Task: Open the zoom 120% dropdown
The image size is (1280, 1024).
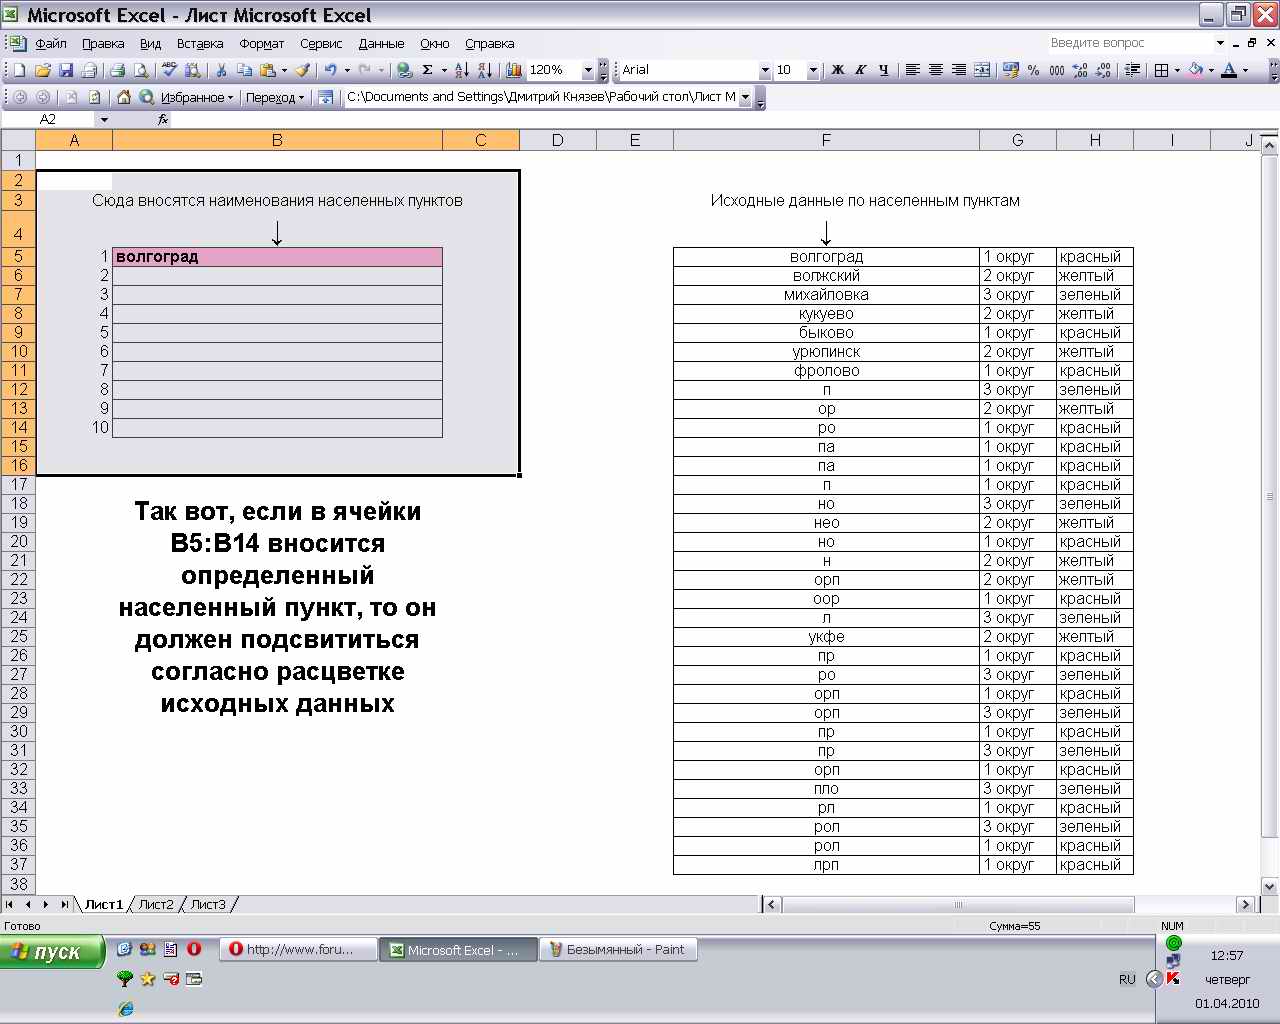Action: click(x=586, y=70)
